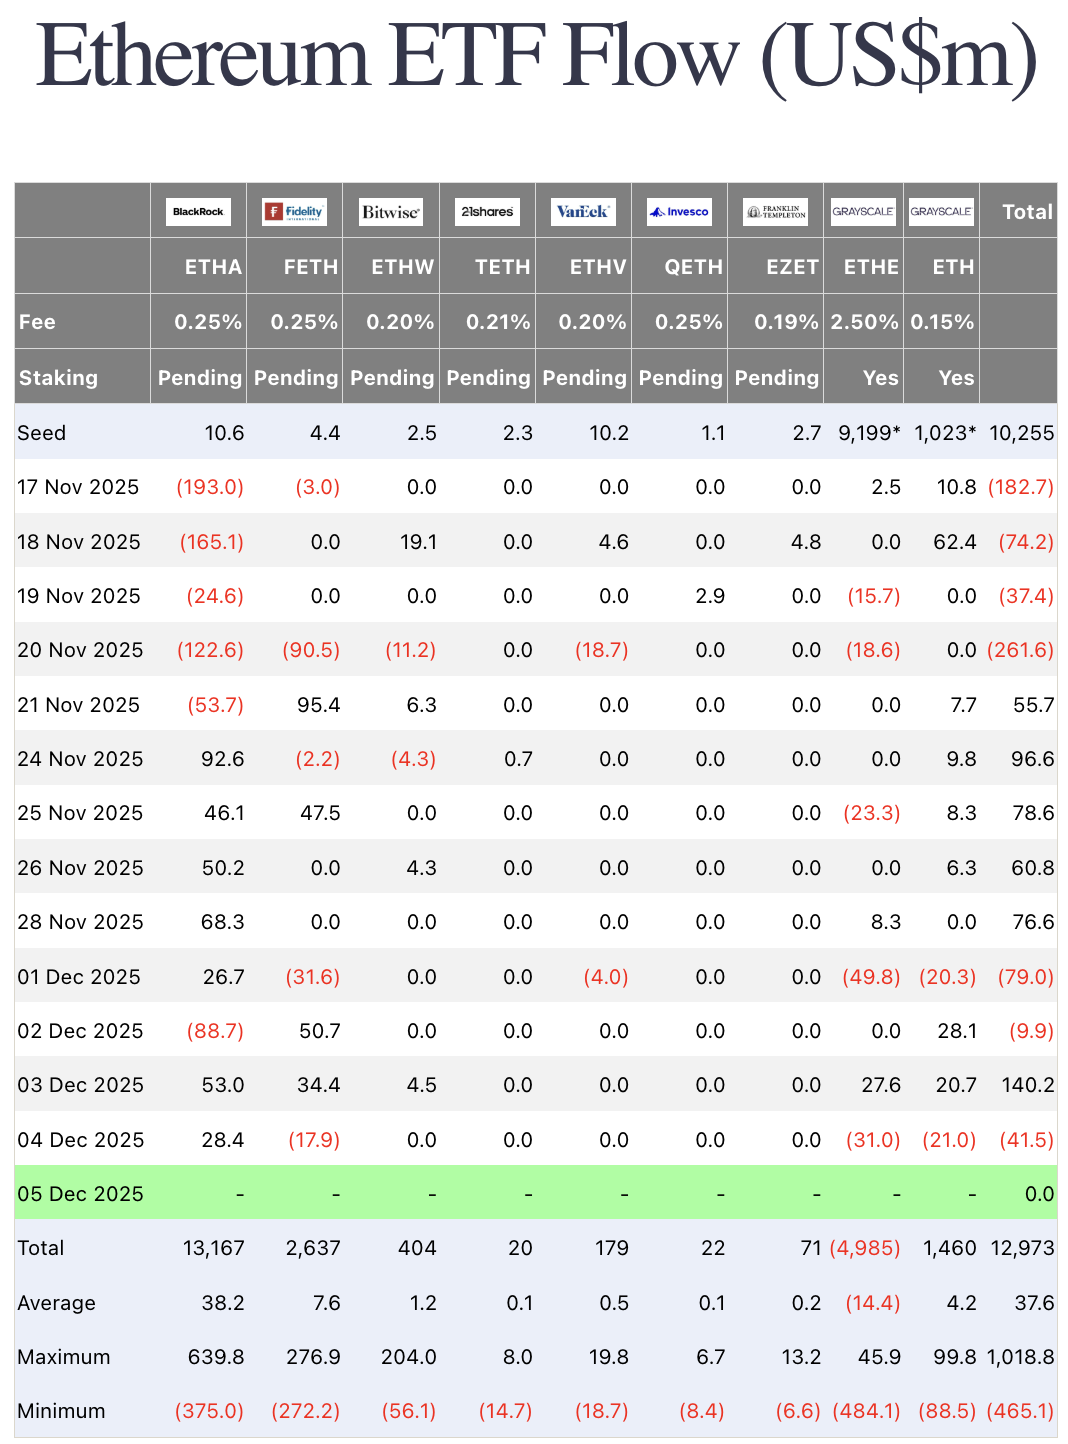Click the 17 Nov 2025 date

[79, 487]
